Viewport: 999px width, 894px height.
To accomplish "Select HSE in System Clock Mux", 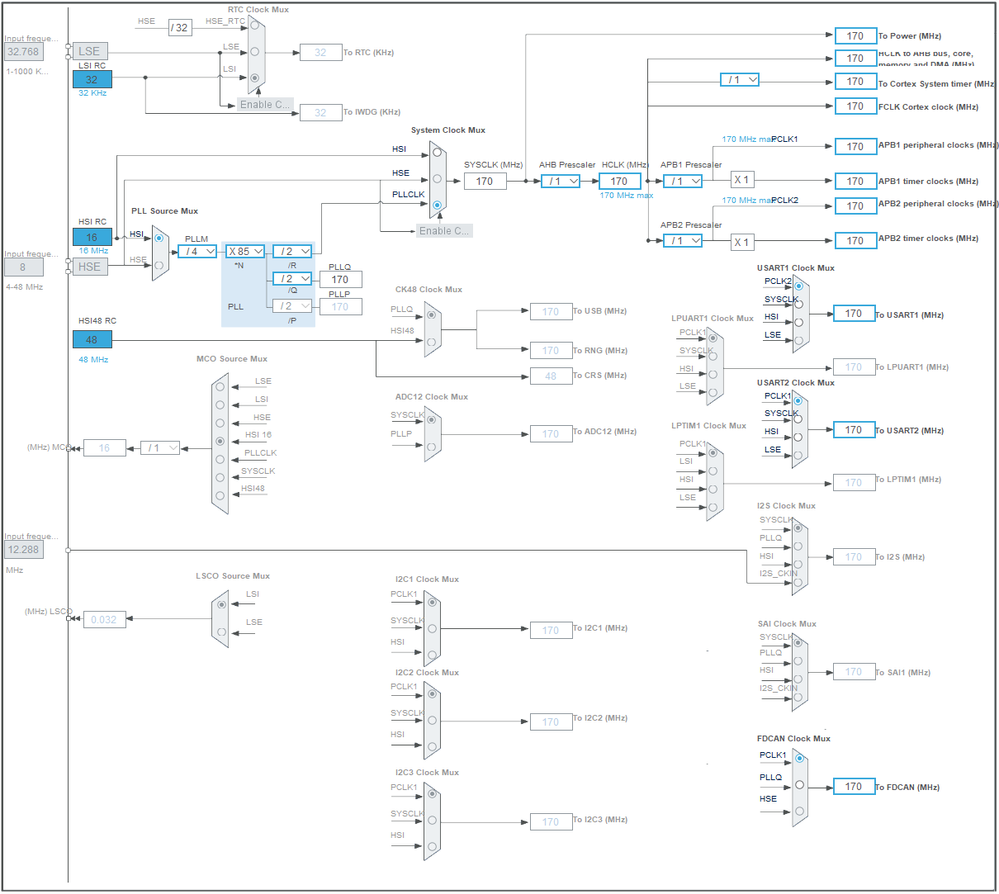I will pyautogui.click(x=437, y=179).
